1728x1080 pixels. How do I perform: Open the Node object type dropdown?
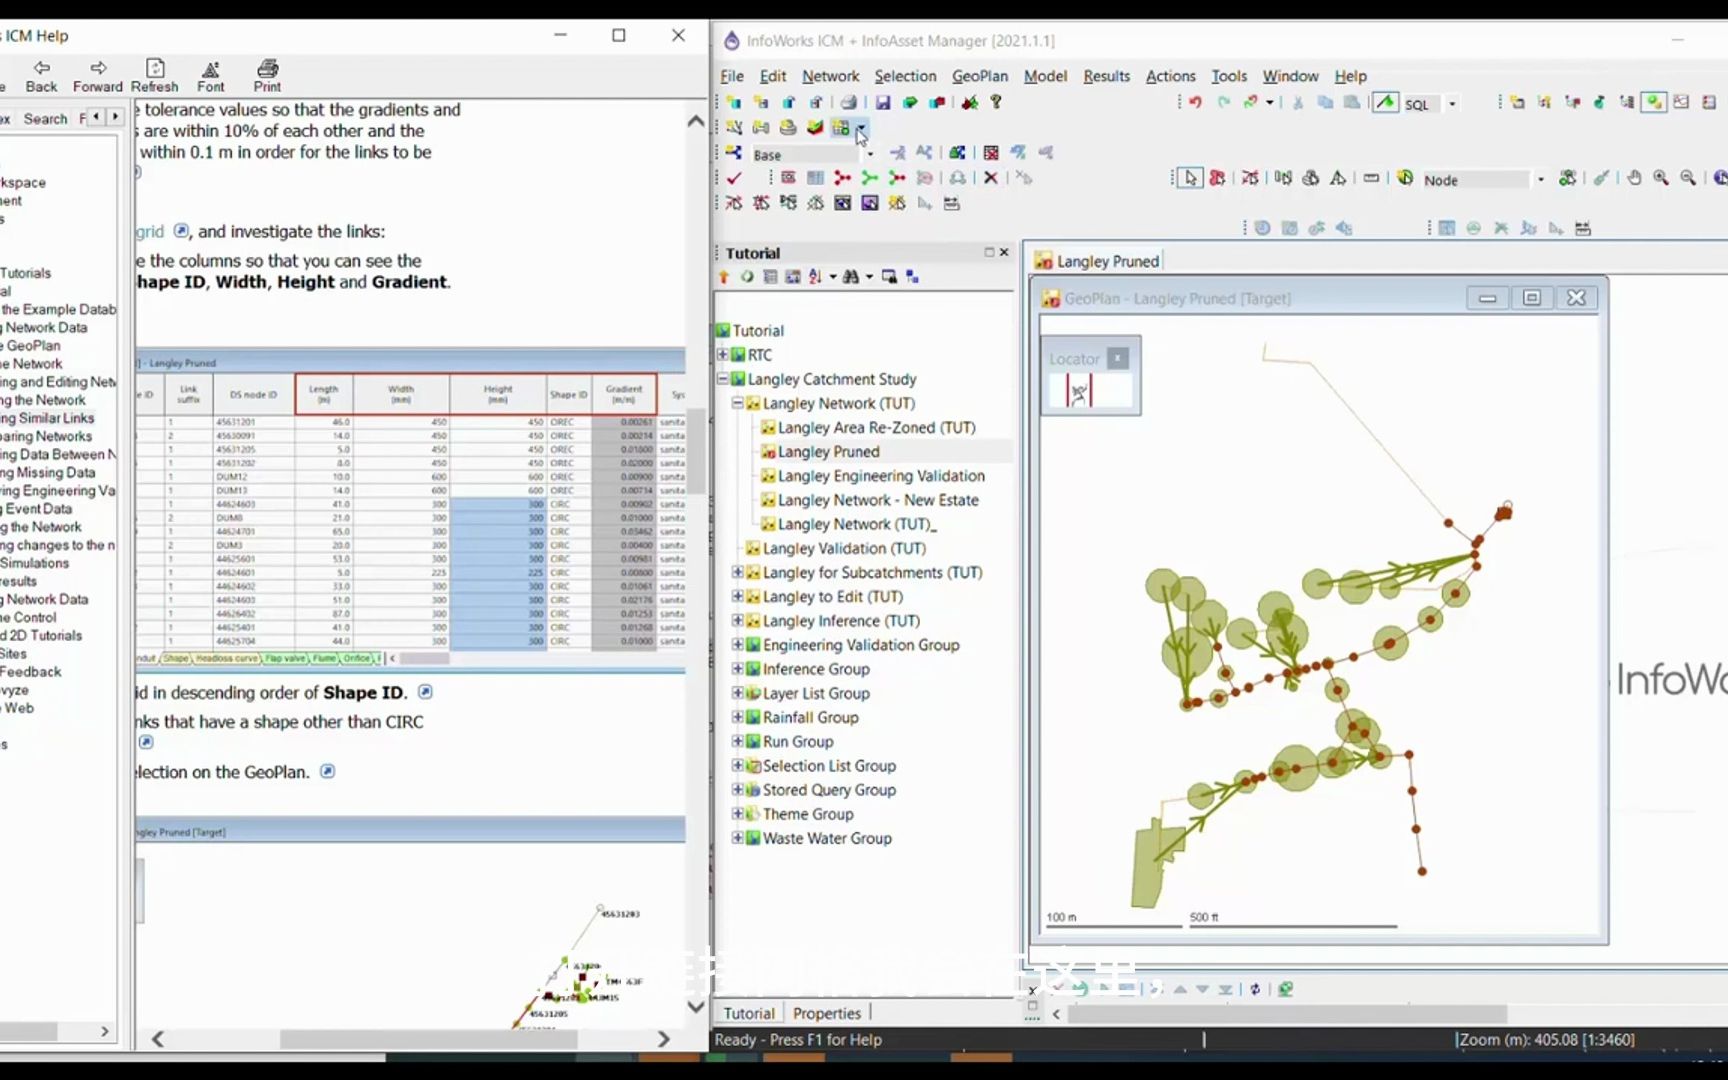click(1540, 179)
